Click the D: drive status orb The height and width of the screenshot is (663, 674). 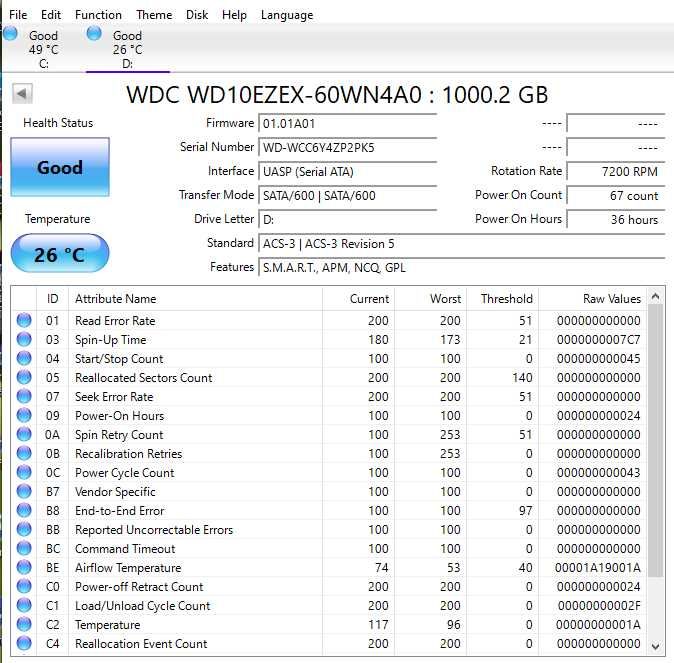94,34
